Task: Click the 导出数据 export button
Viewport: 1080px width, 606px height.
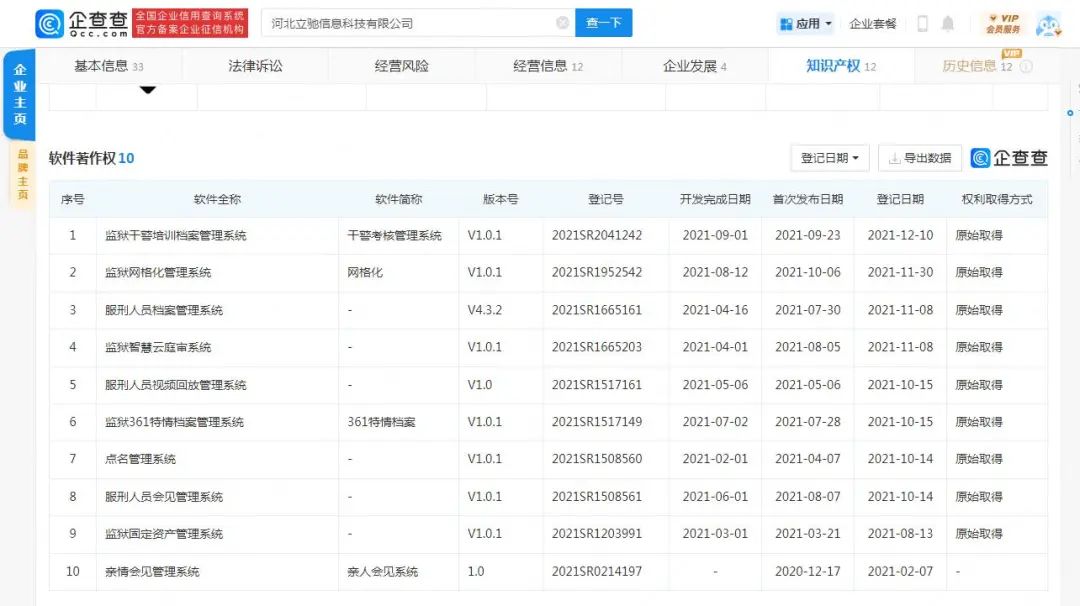Action: [919, 158]
